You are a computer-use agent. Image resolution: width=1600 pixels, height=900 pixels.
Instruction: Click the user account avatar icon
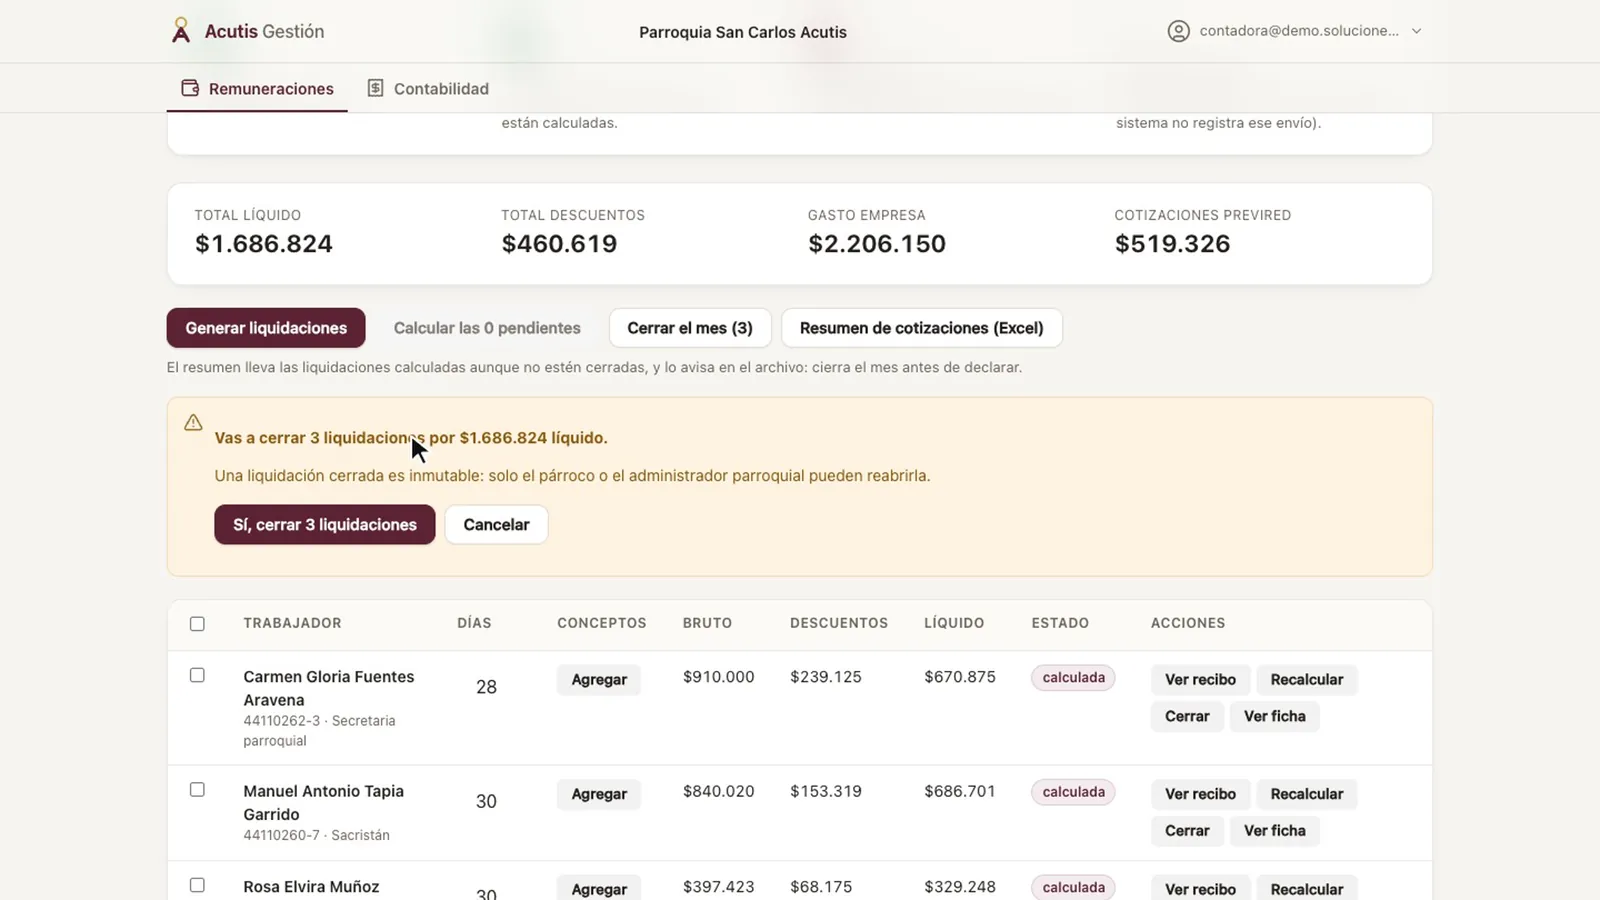pos(1179,31)
